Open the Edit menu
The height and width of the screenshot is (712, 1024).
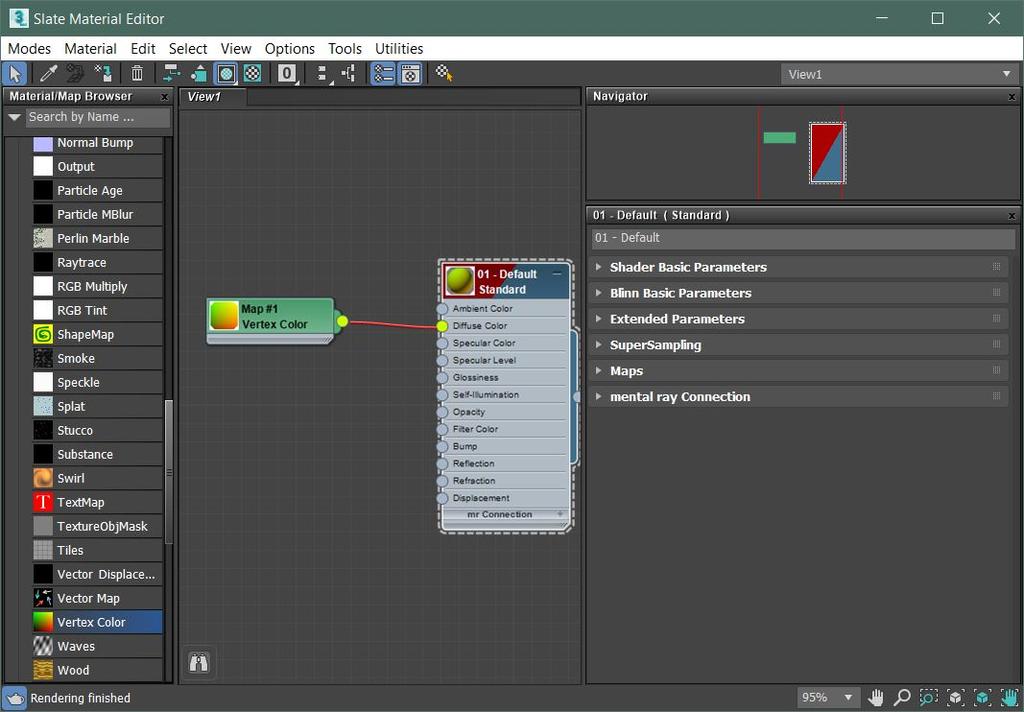(x=143, y=49)
